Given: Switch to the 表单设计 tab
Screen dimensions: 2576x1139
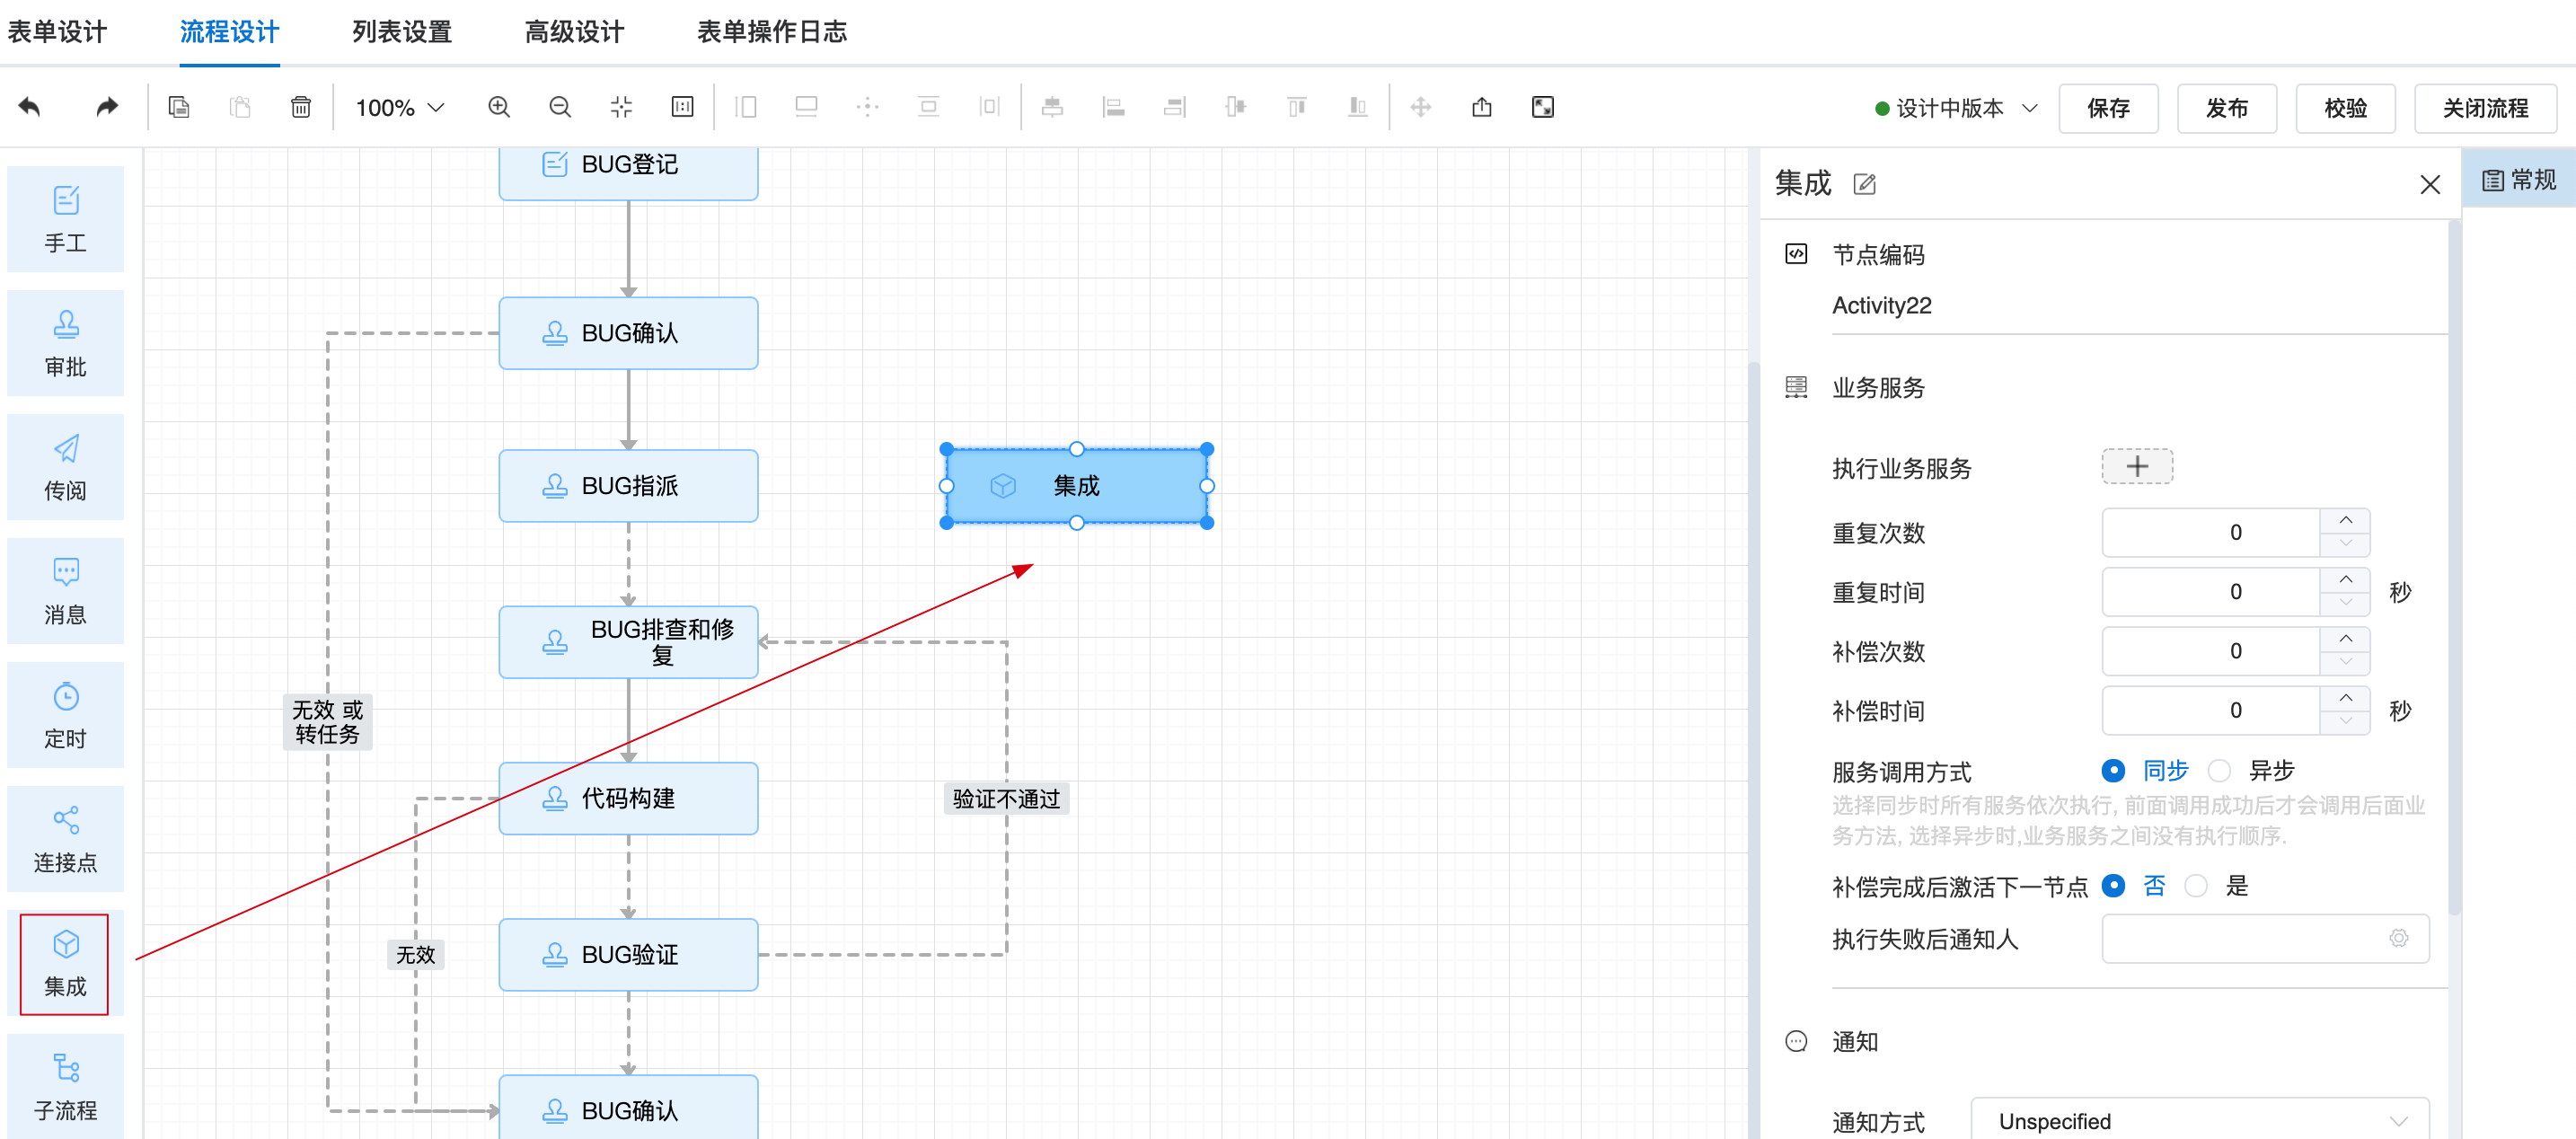Looking at the screenshot, I should (57, 32).
